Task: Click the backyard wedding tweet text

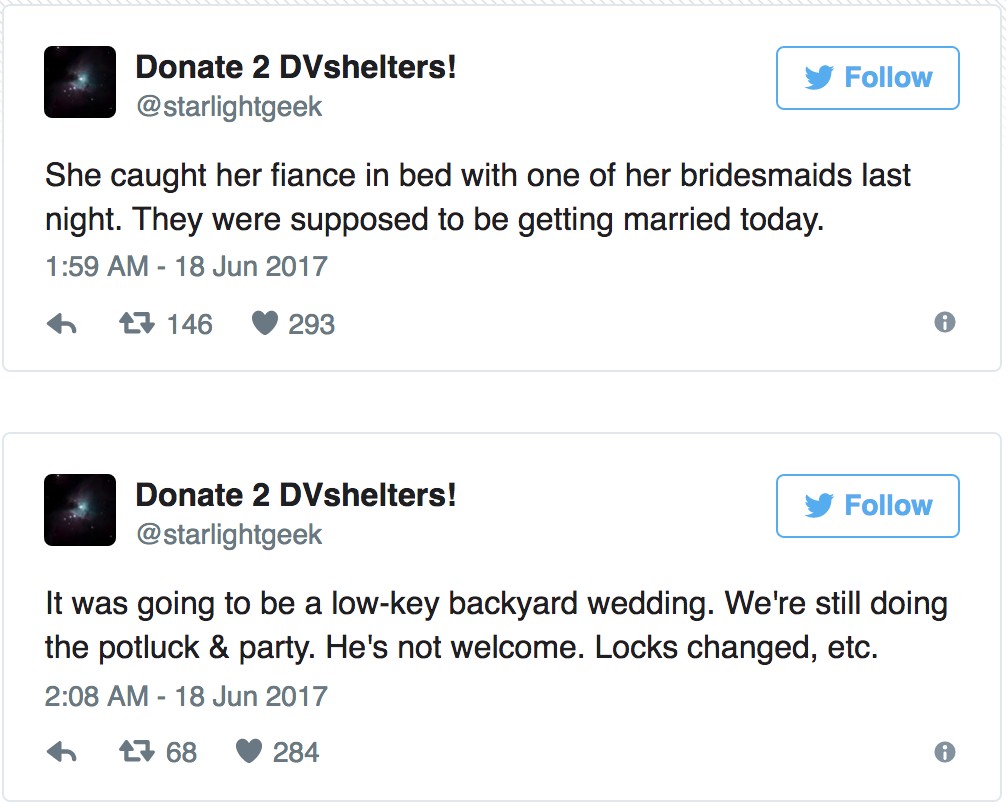Action: point(496,625)
